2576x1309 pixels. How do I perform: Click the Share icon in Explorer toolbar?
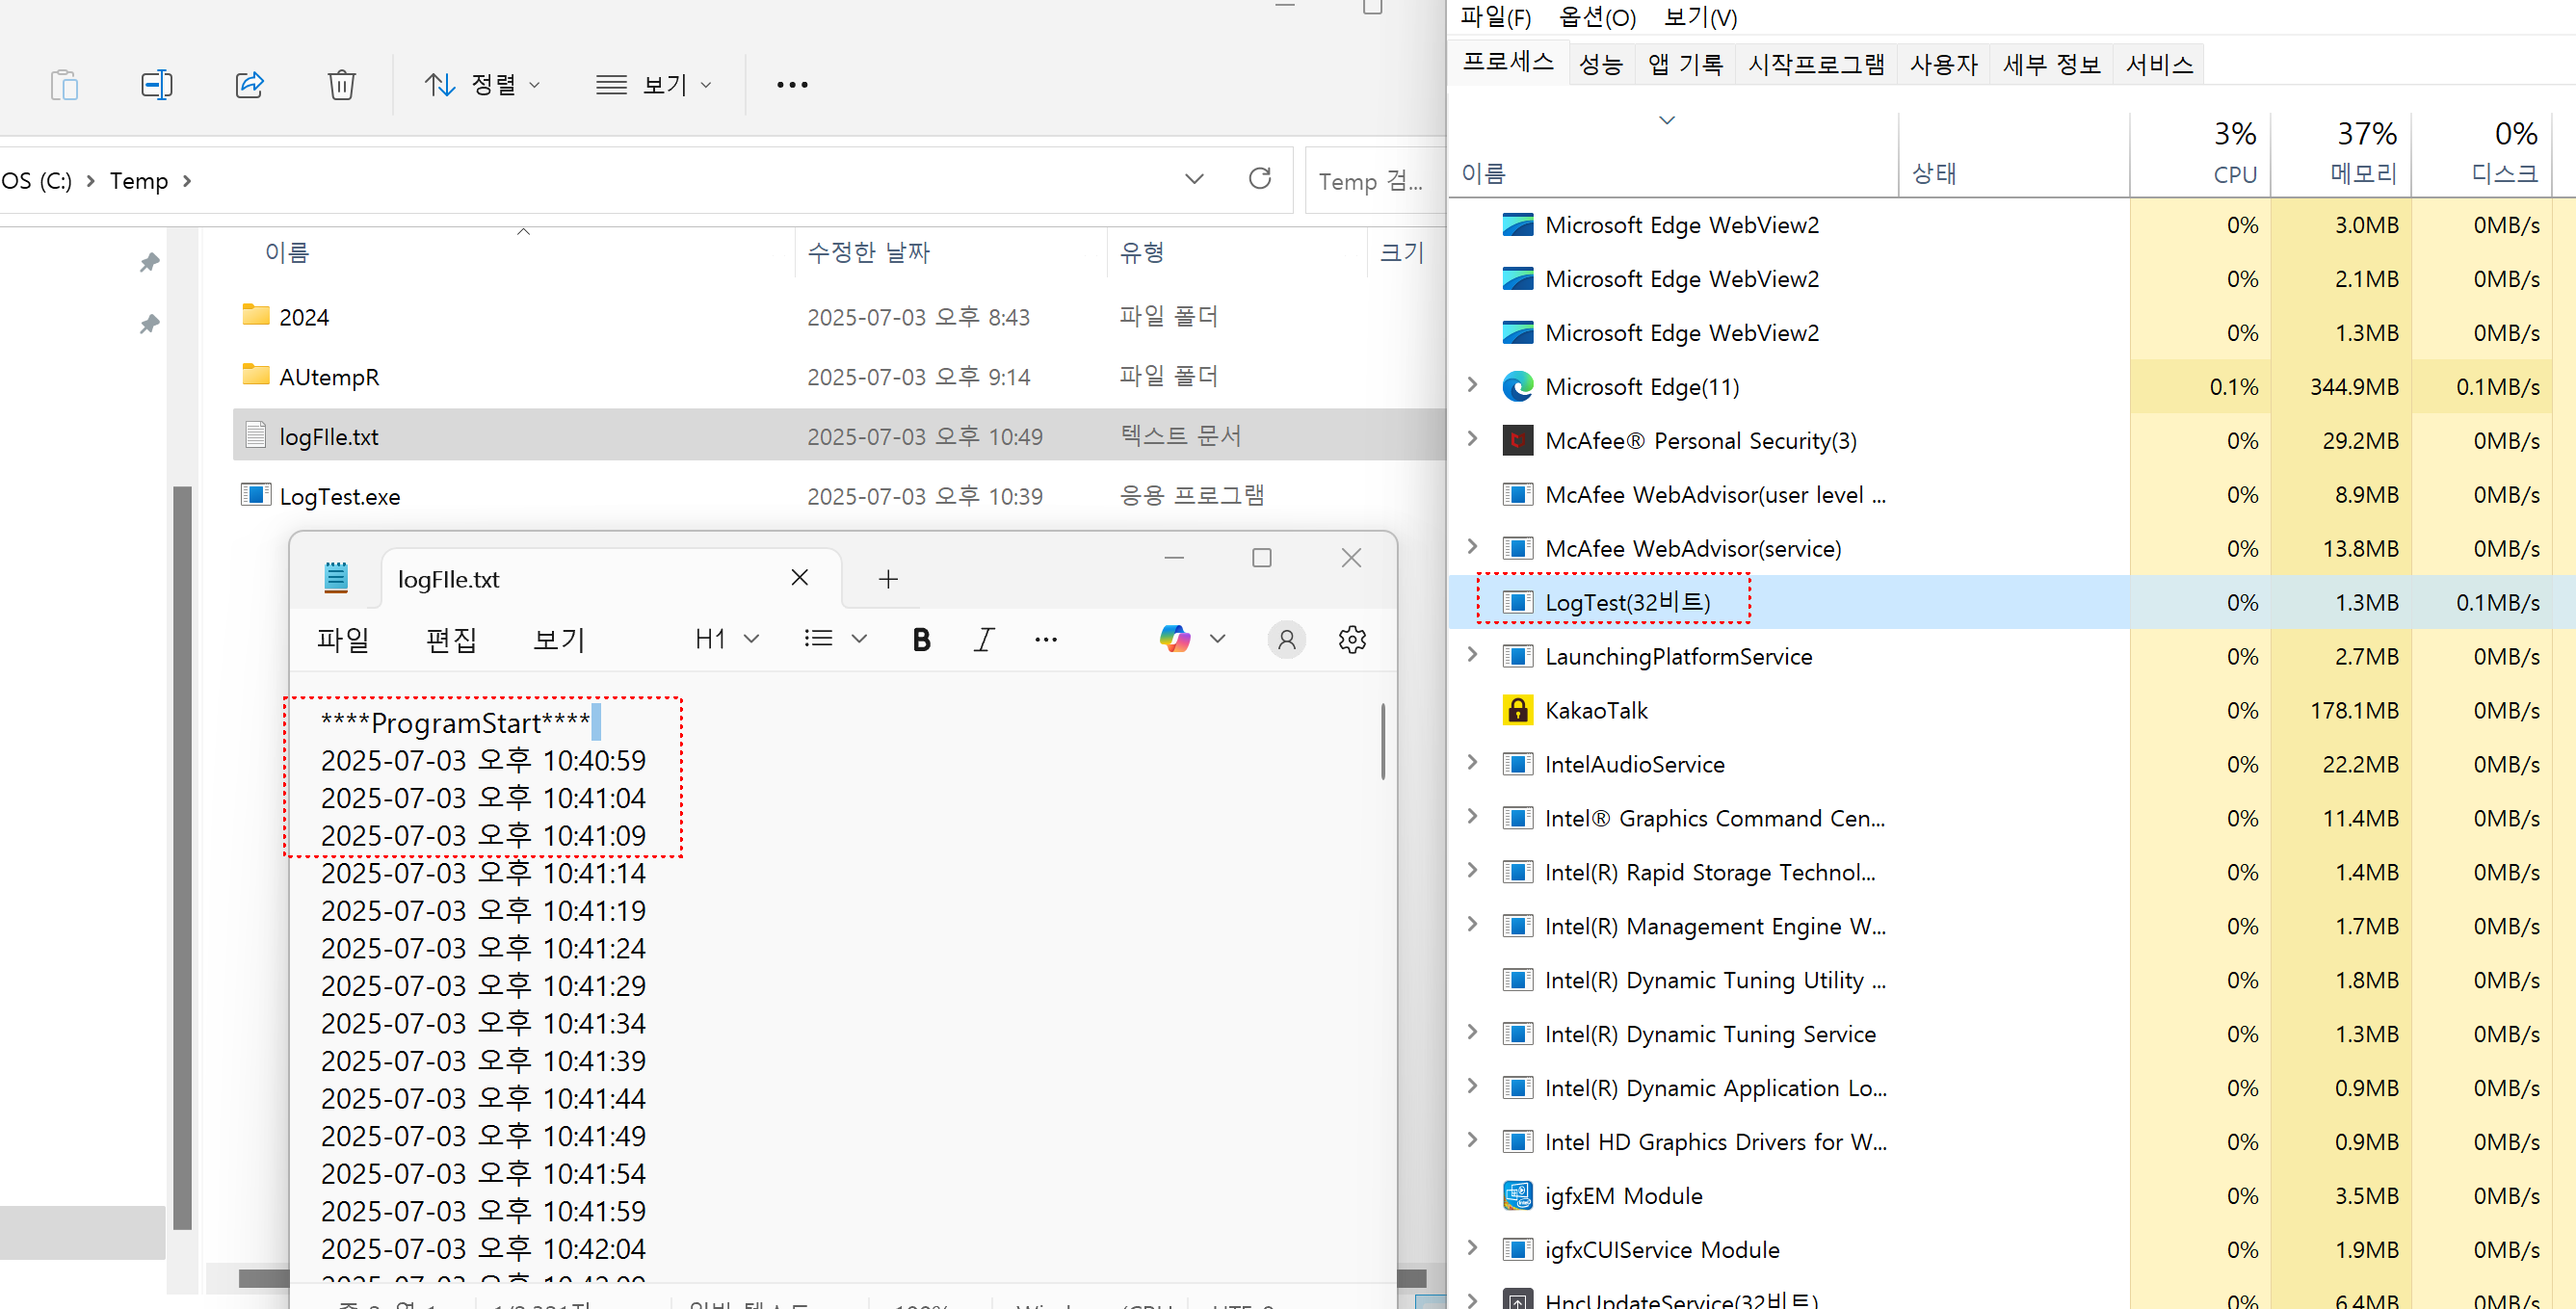pyautogui.click(x=249, y=85)
